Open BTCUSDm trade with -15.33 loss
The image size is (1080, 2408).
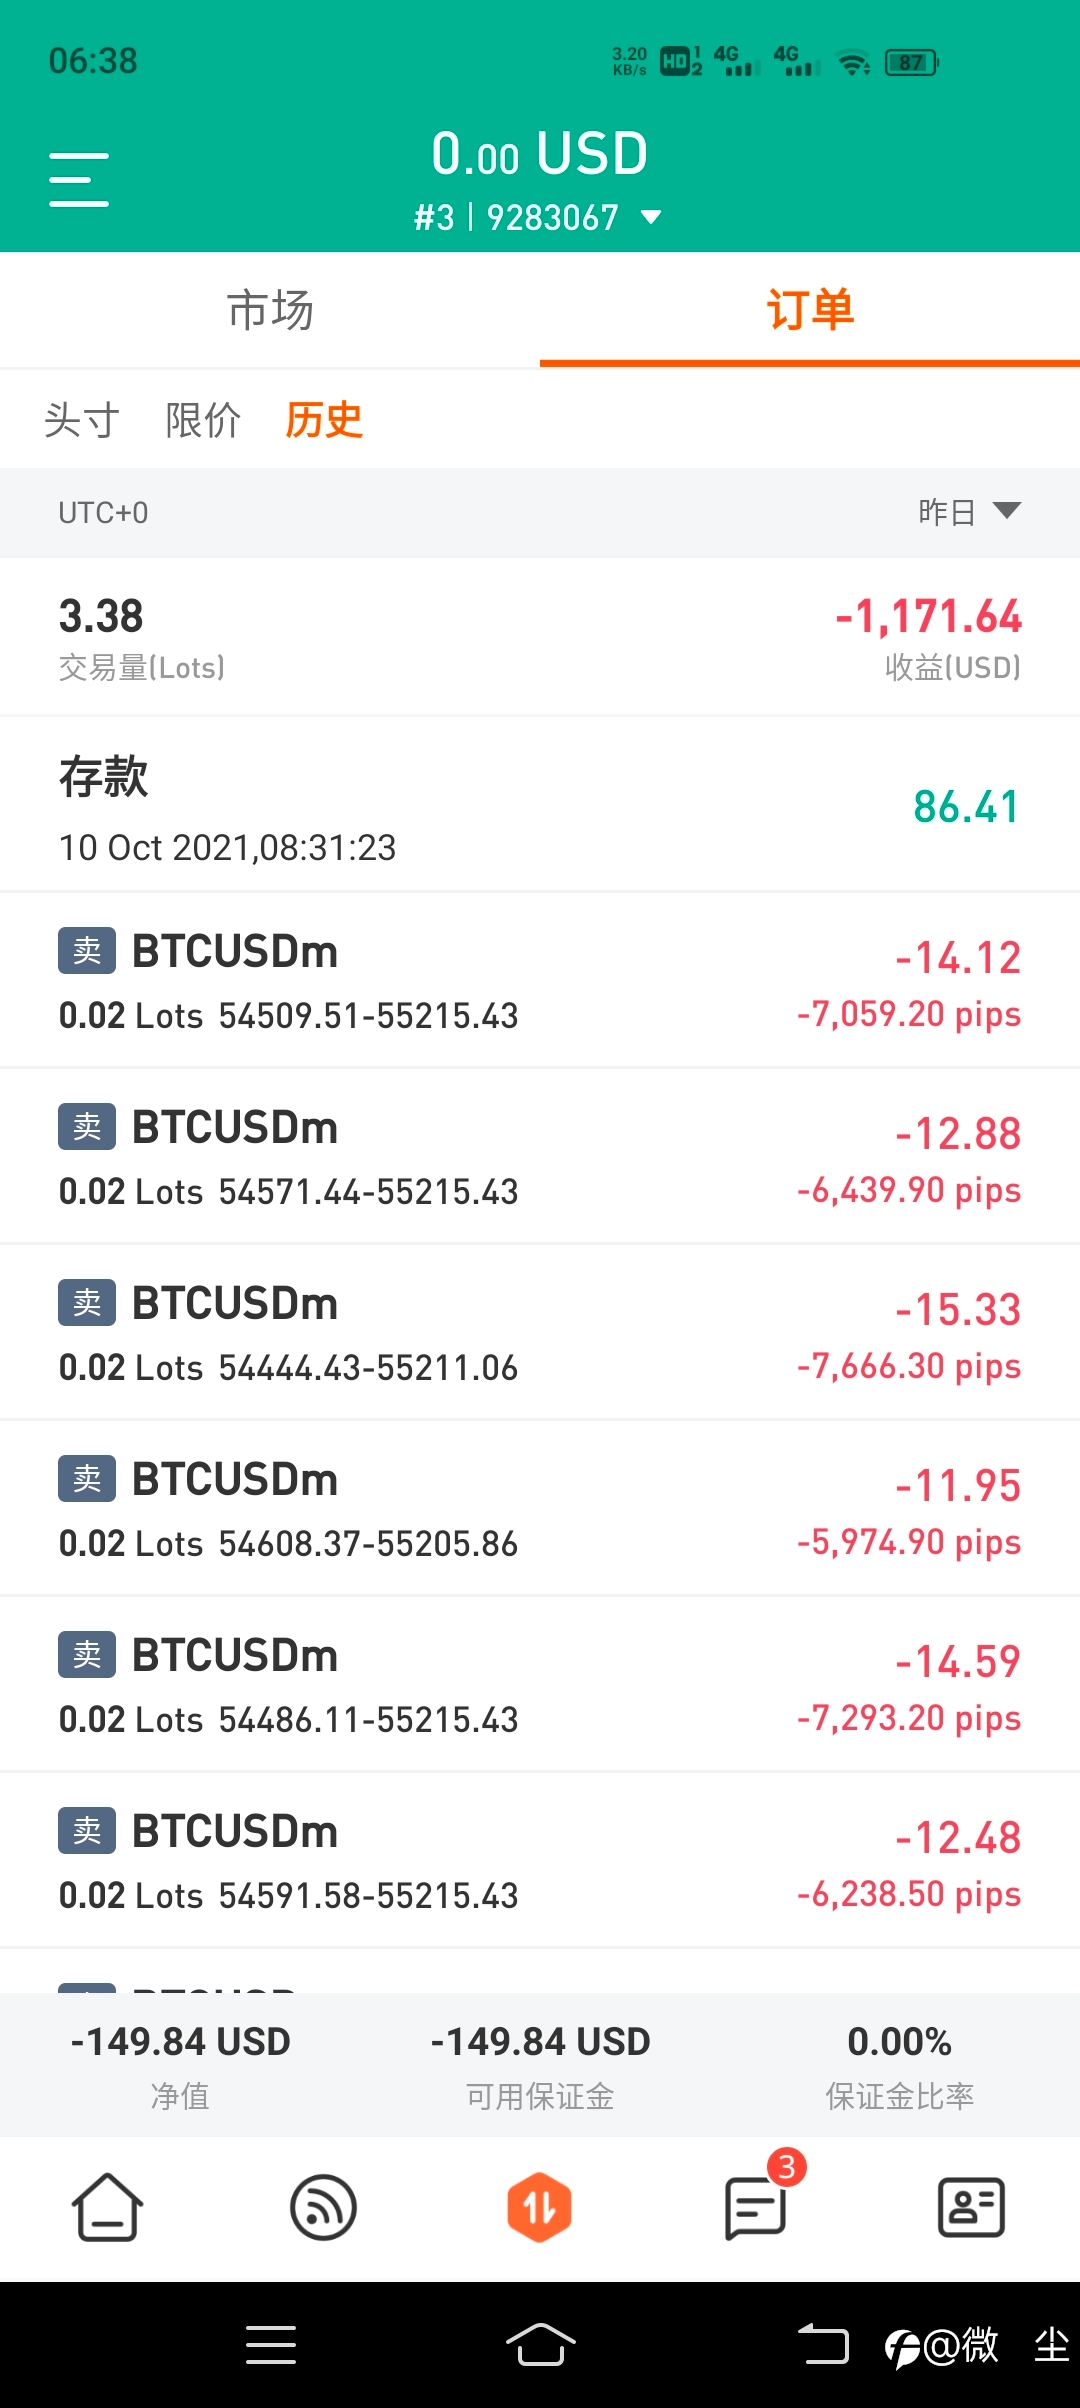click(x=540, y=1333)
